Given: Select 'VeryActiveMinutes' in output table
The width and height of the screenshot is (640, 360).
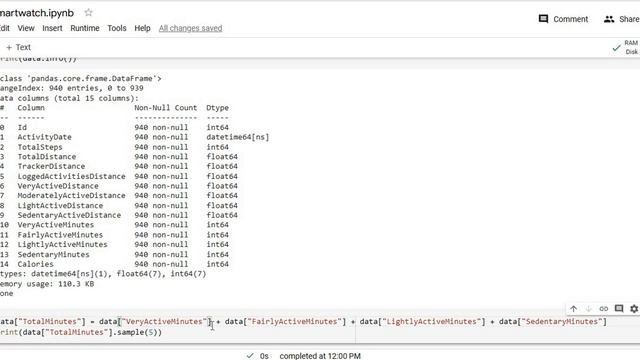Looking at the screenshot, I should [x=56, y=225].
